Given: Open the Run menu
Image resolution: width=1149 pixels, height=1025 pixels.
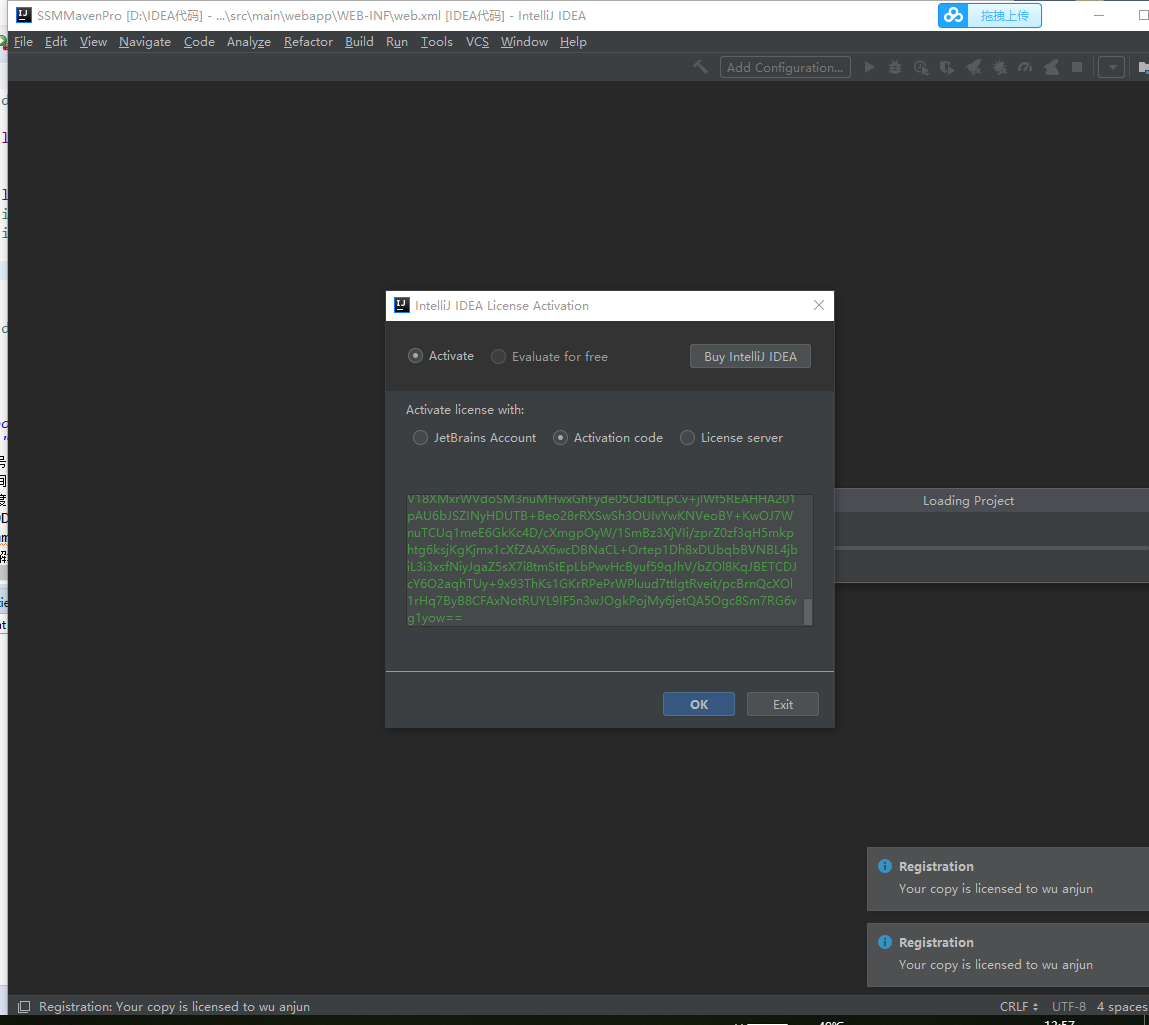Looking at the screenshot, I should [x=397, y=42].
